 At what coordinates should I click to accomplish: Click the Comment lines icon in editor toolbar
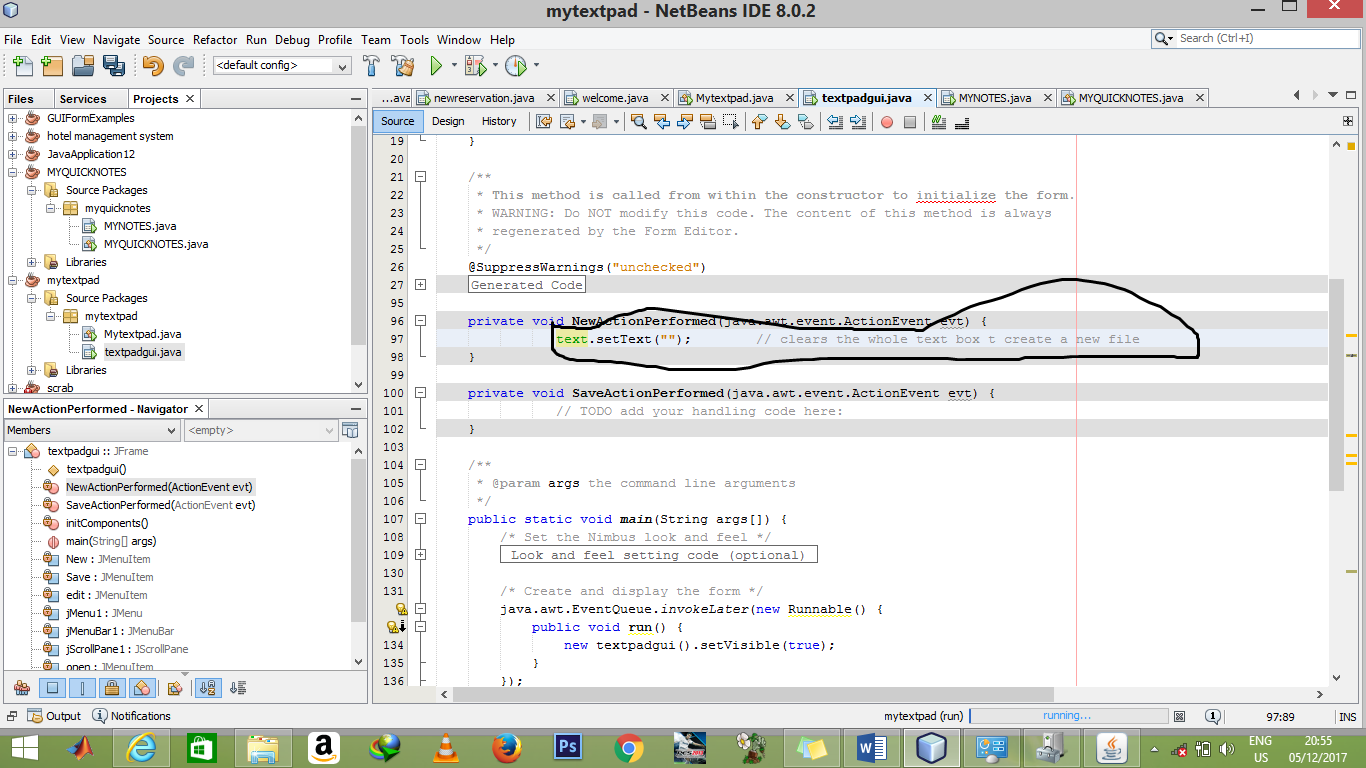pyautogui.click(x=938, y=122)
